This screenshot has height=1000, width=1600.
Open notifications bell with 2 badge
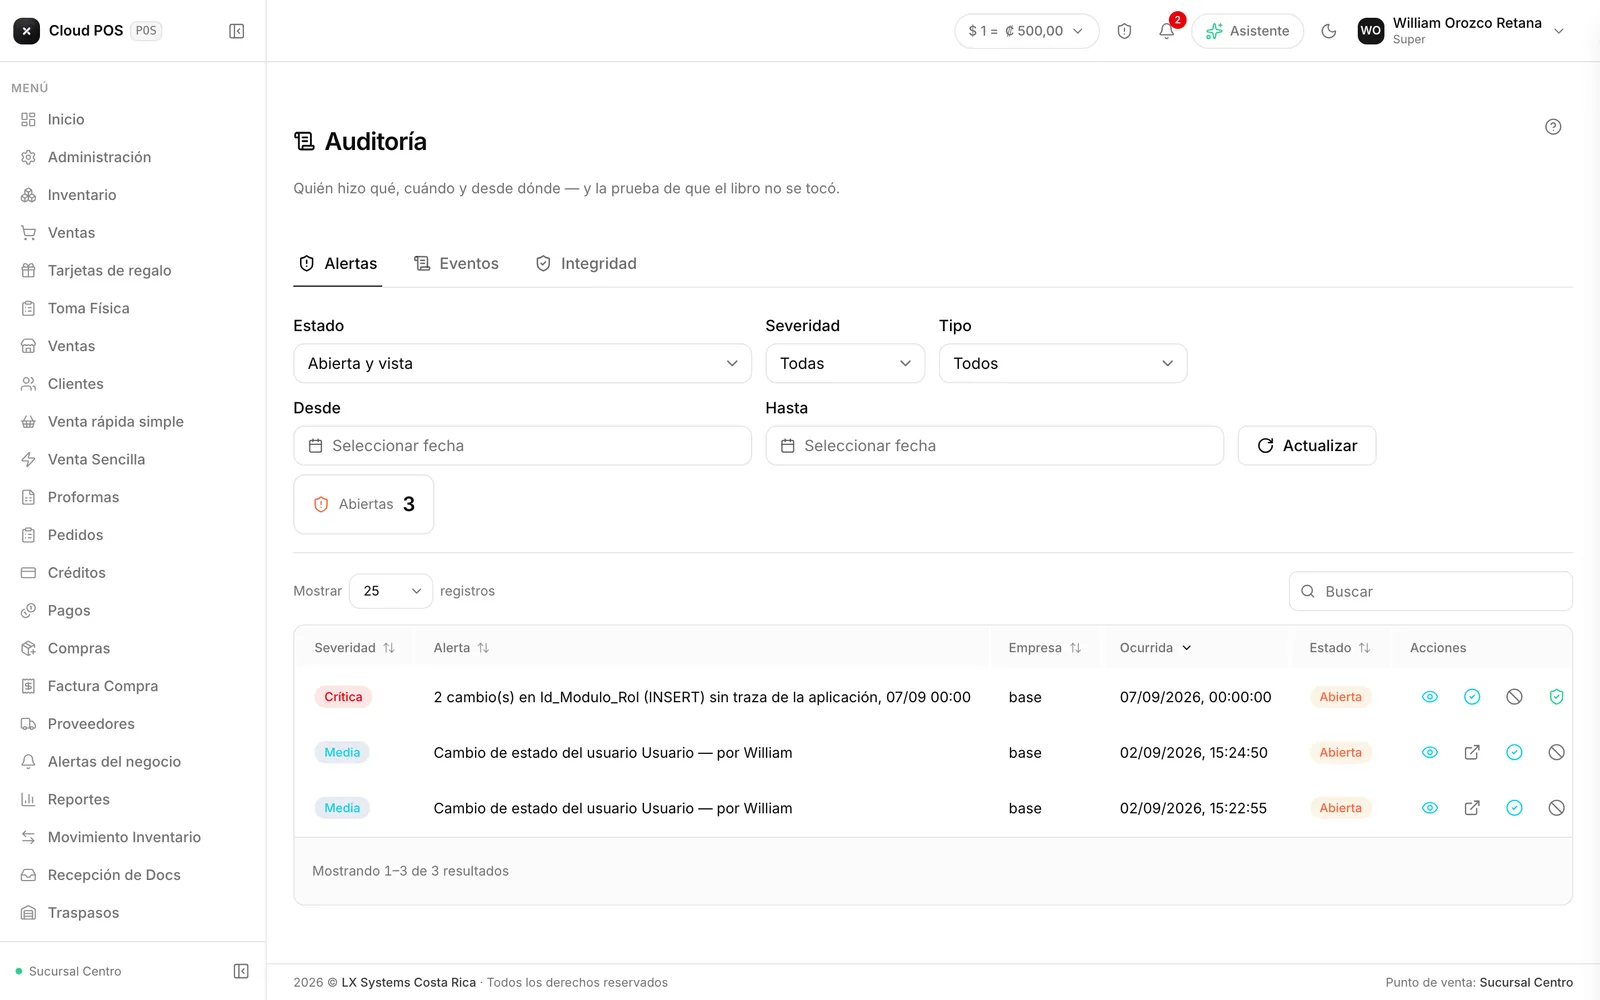pos(1166,31)
